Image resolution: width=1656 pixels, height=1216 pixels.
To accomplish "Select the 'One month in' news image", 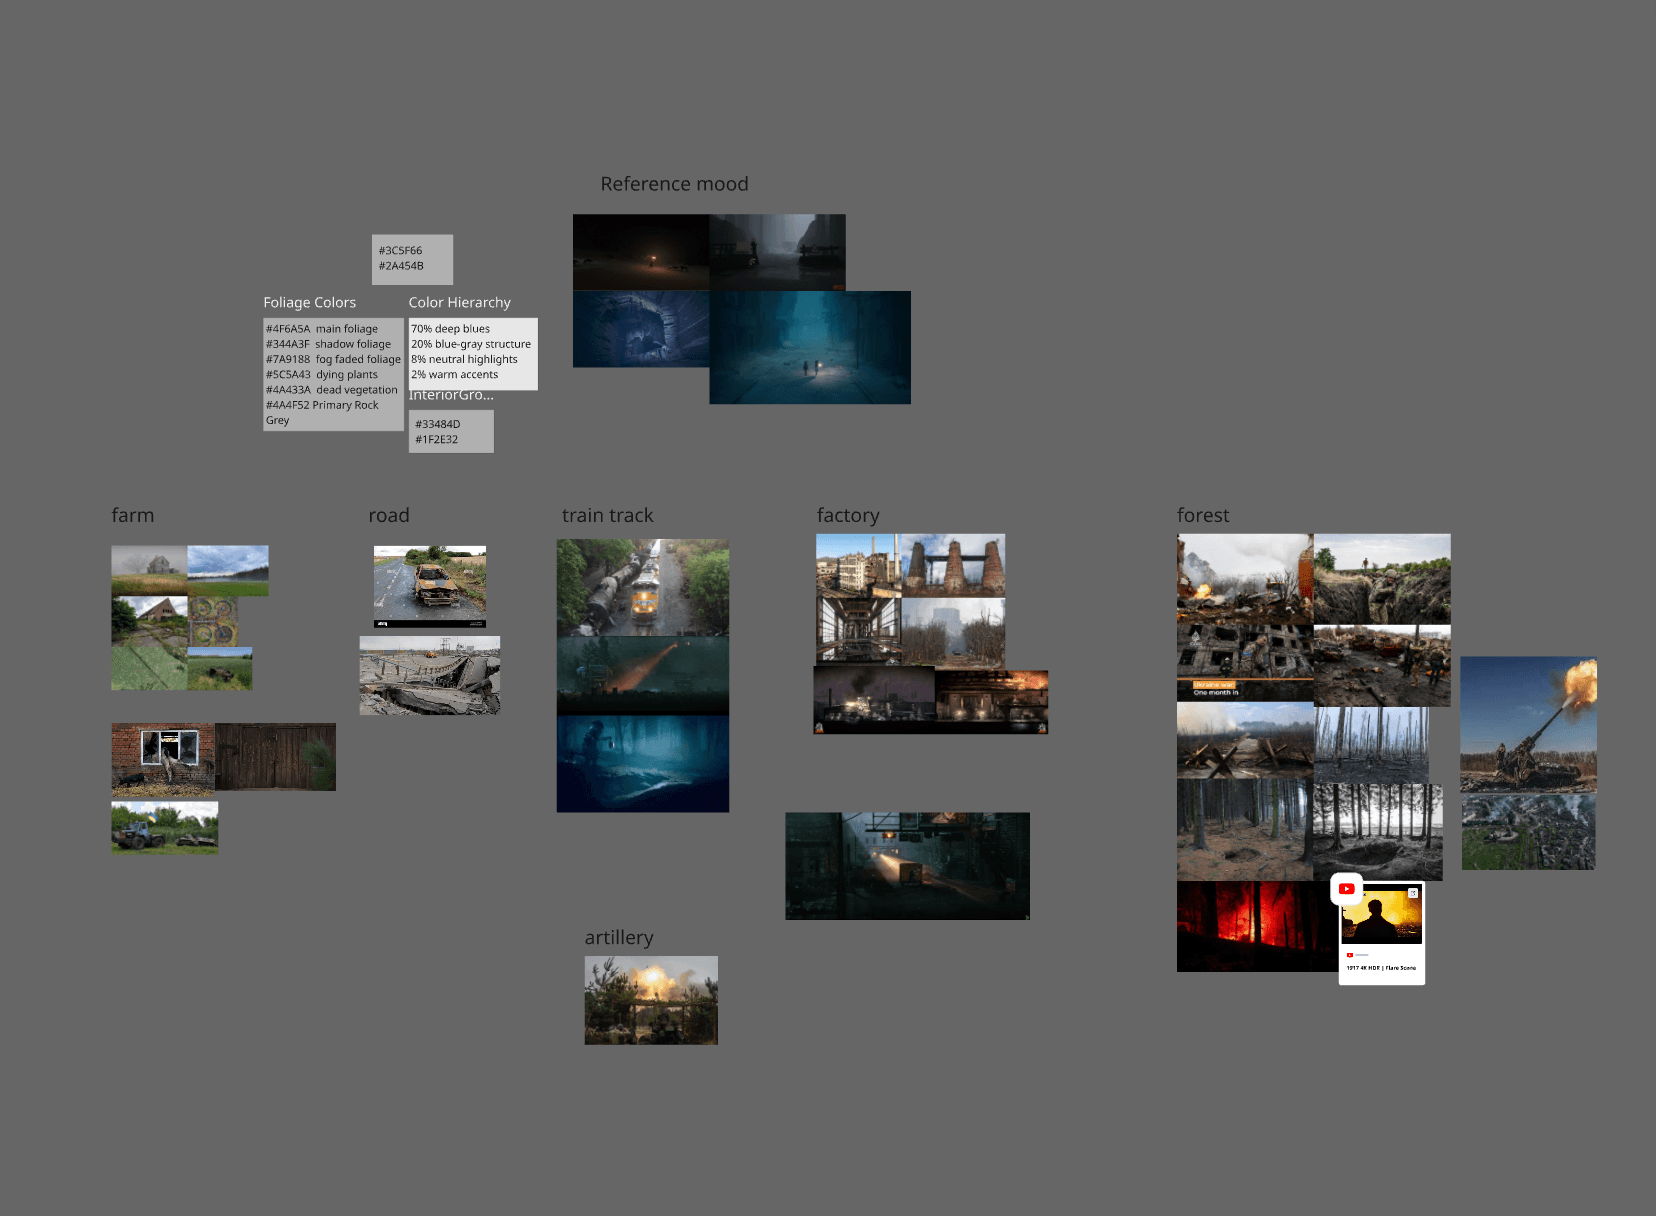I will (1245, 662).
